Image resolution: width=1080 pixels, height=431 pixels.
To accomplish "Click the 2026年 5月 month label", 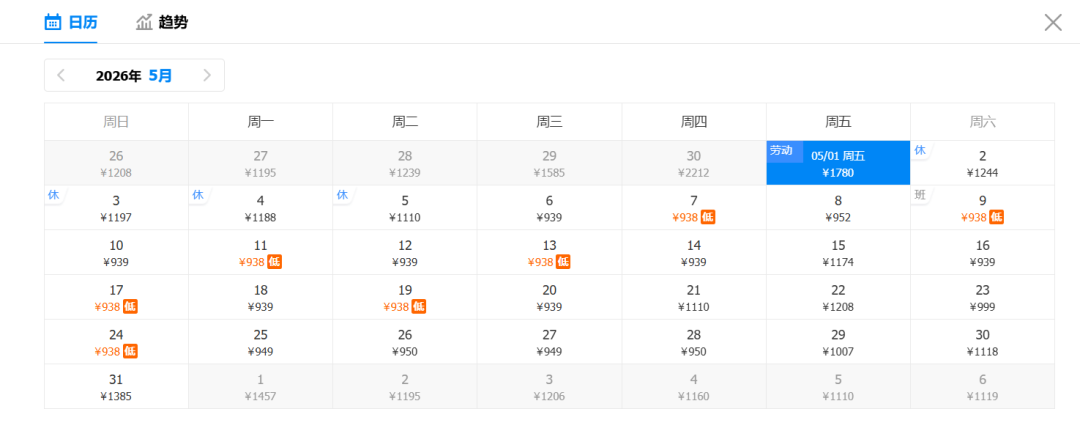I will pos(134,75).
